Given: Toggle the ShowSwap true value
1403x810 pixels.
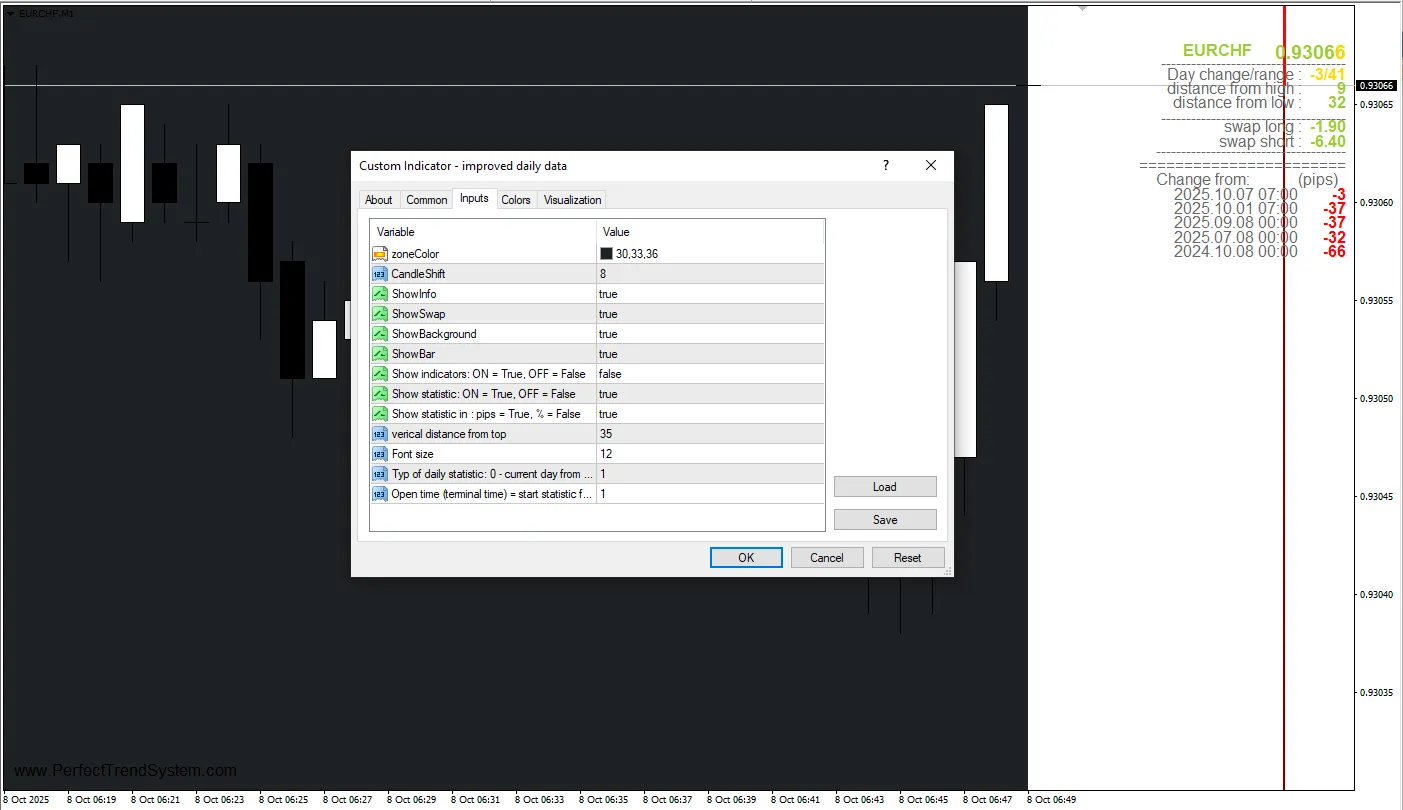Looking at the screenshot, I should tap(709, 314).
